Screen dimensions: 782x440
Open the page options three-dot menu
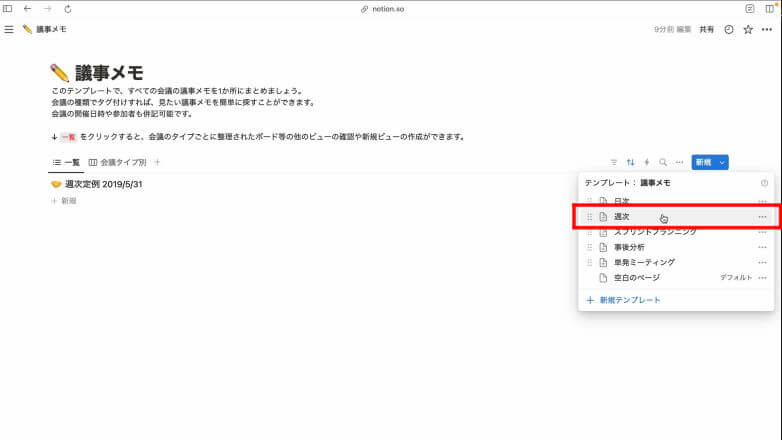click(767, 29)
